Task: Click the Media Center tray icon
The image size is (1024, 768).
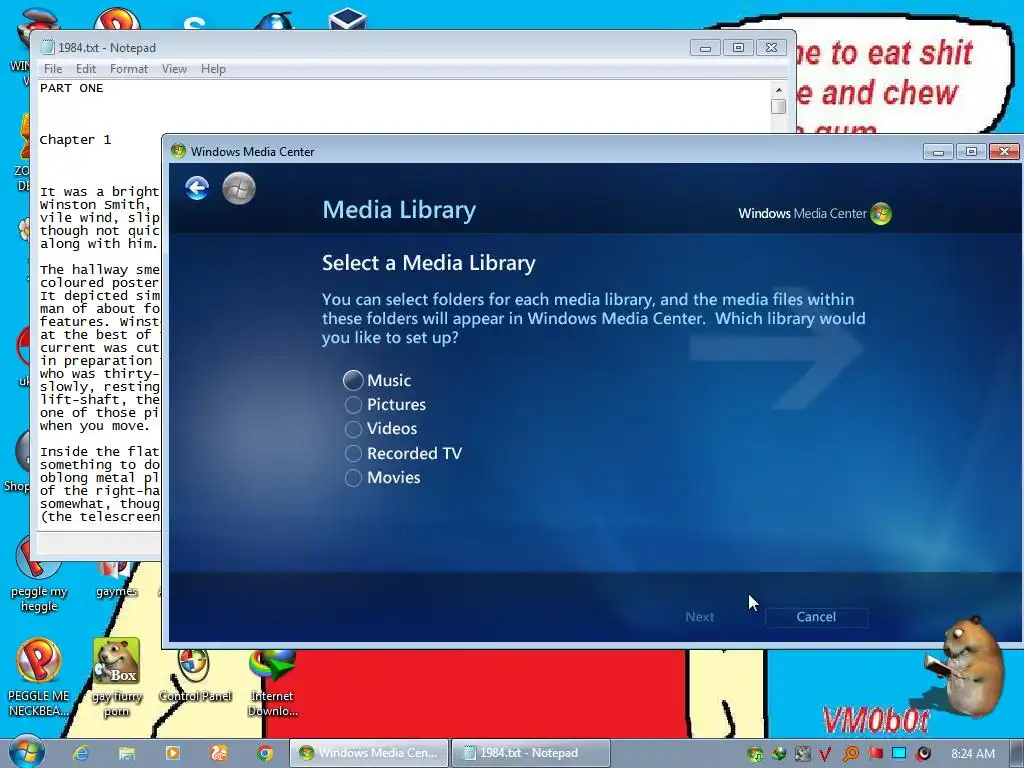Action: 755,754
